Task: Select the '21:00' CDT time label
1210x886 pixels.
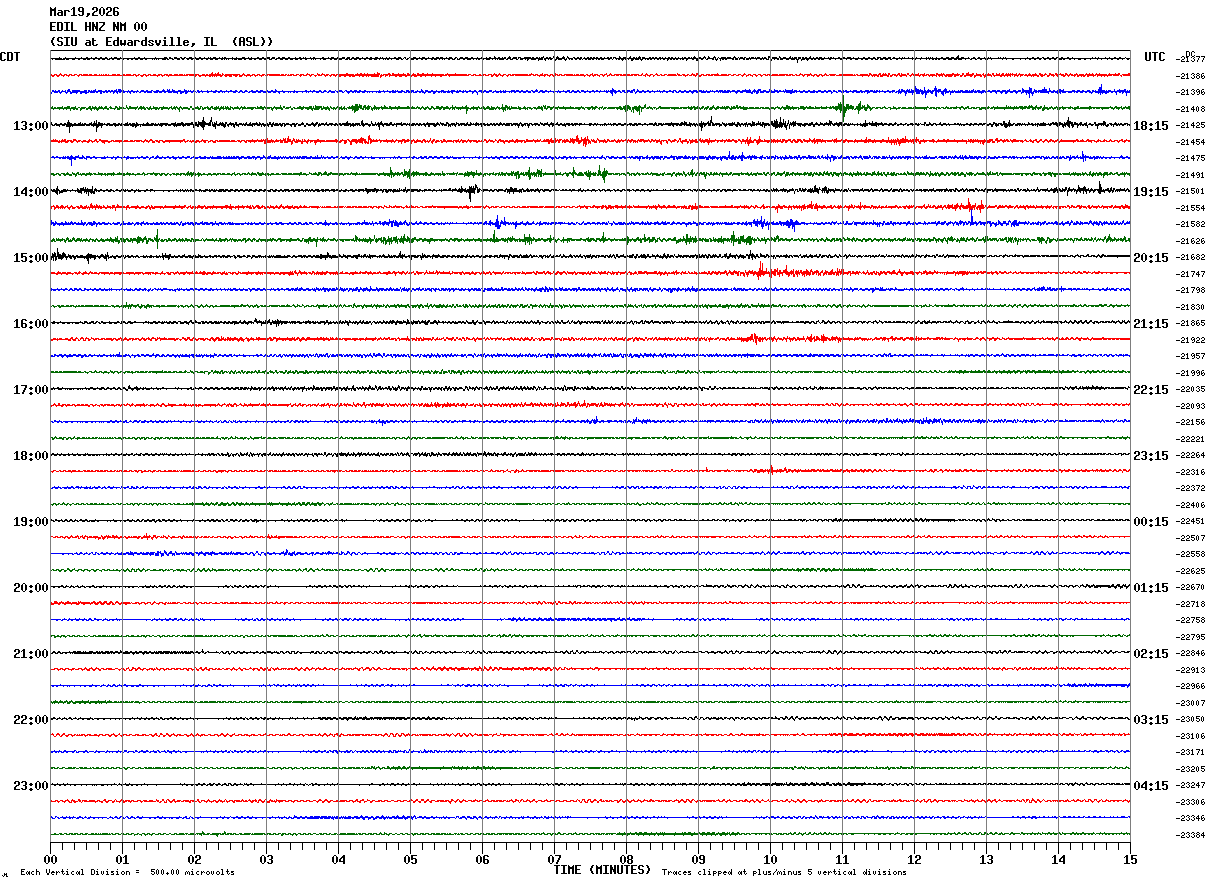Action: (x=30, y=654)
